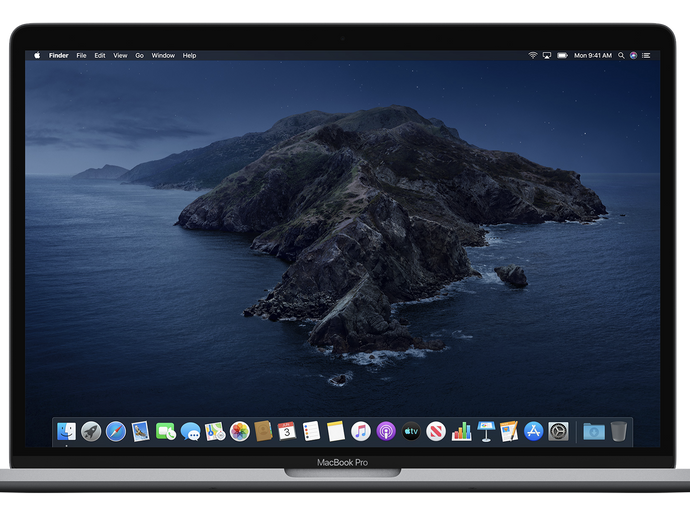Open the Help menu
Viewport: 690px width, 518px height.
[189, 55]
